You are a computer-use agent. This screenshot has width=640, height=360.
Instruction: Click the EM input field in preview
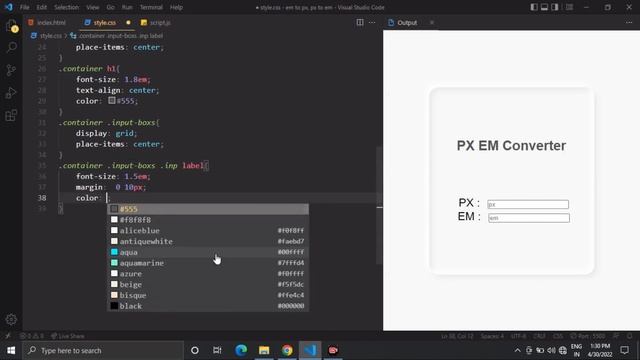pyautogui.click(x=529, y=218)
